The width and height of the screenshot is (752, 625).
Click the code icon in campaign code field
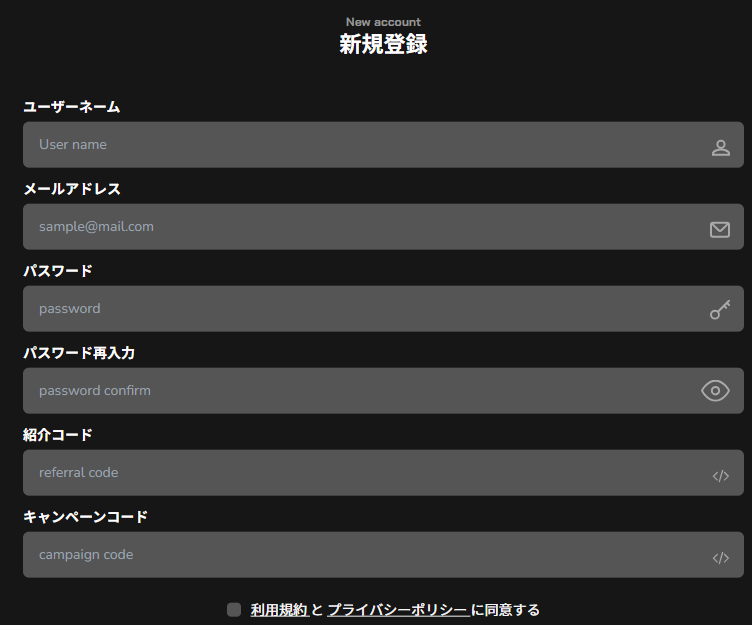pos(720,558)
